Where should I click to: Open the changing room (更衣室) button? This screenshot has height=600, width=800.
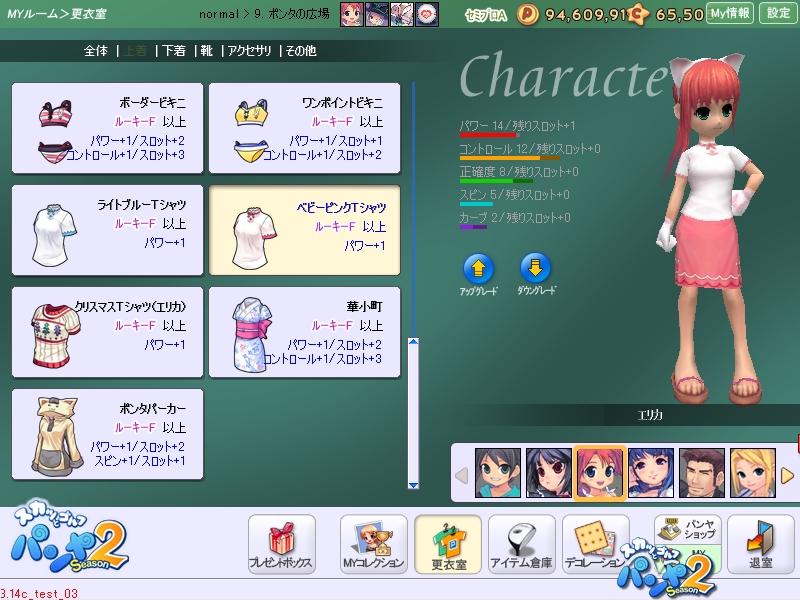pyautogui.click(x=448, y=544)
